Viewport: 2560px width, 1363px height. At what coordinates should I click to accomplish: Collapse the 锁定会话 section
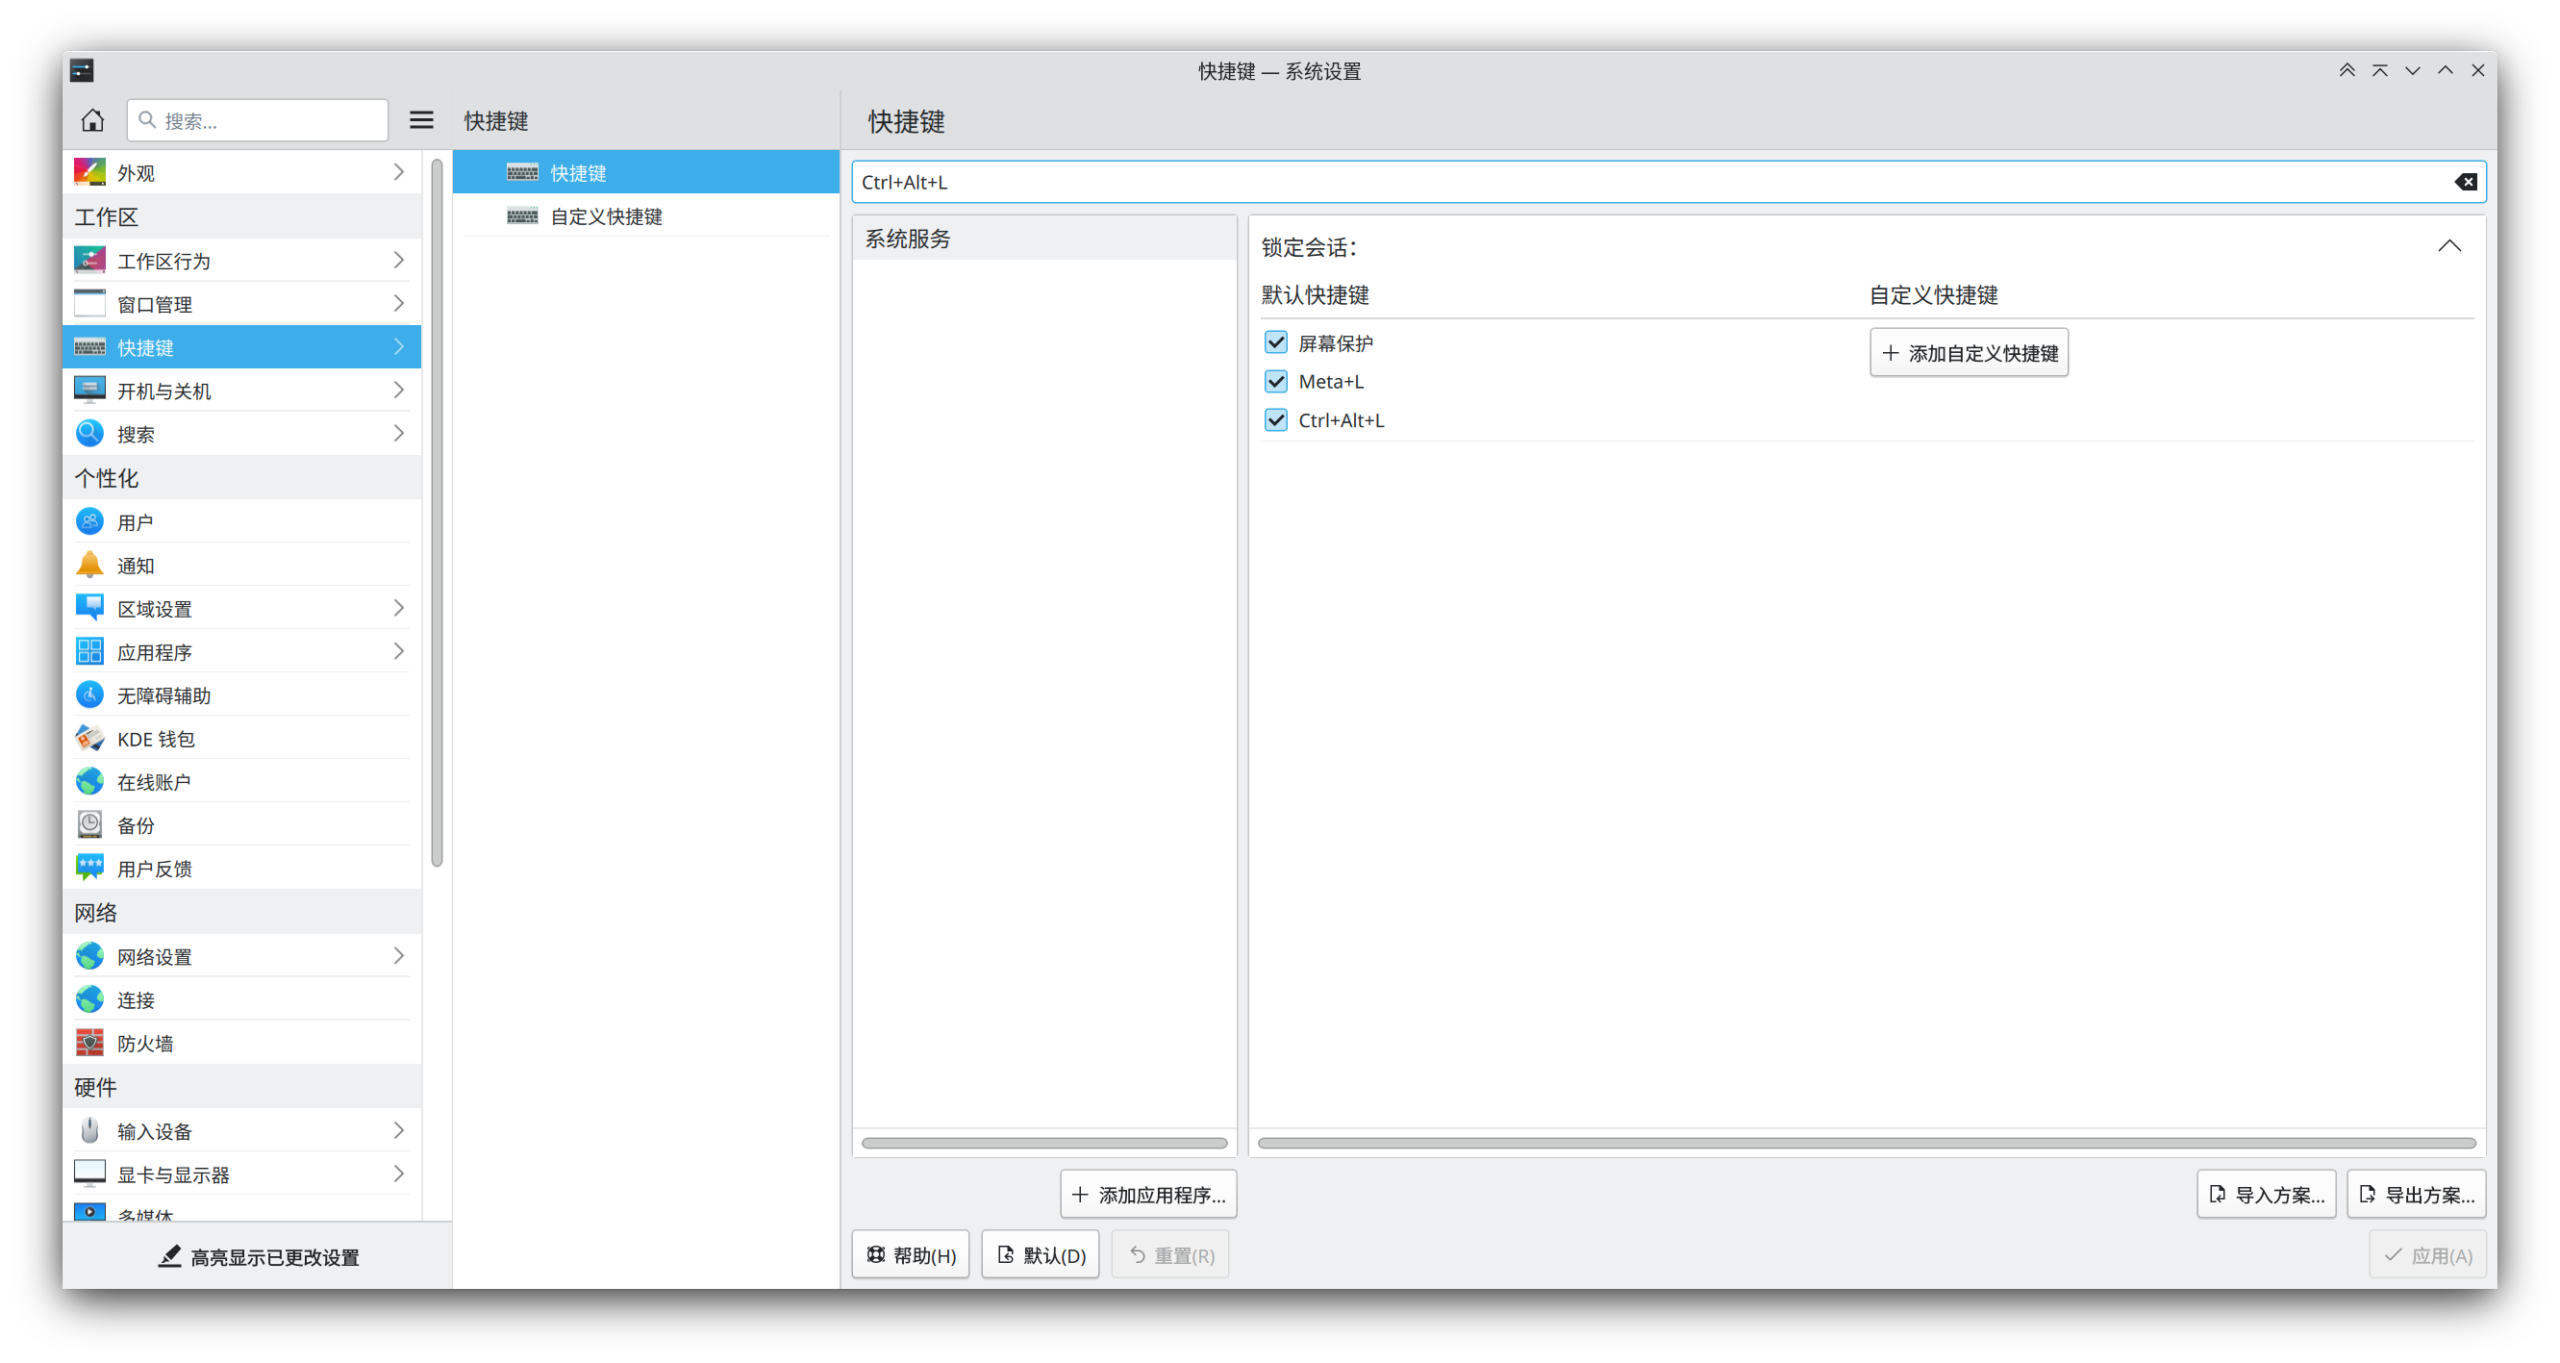coord(2449,245)
